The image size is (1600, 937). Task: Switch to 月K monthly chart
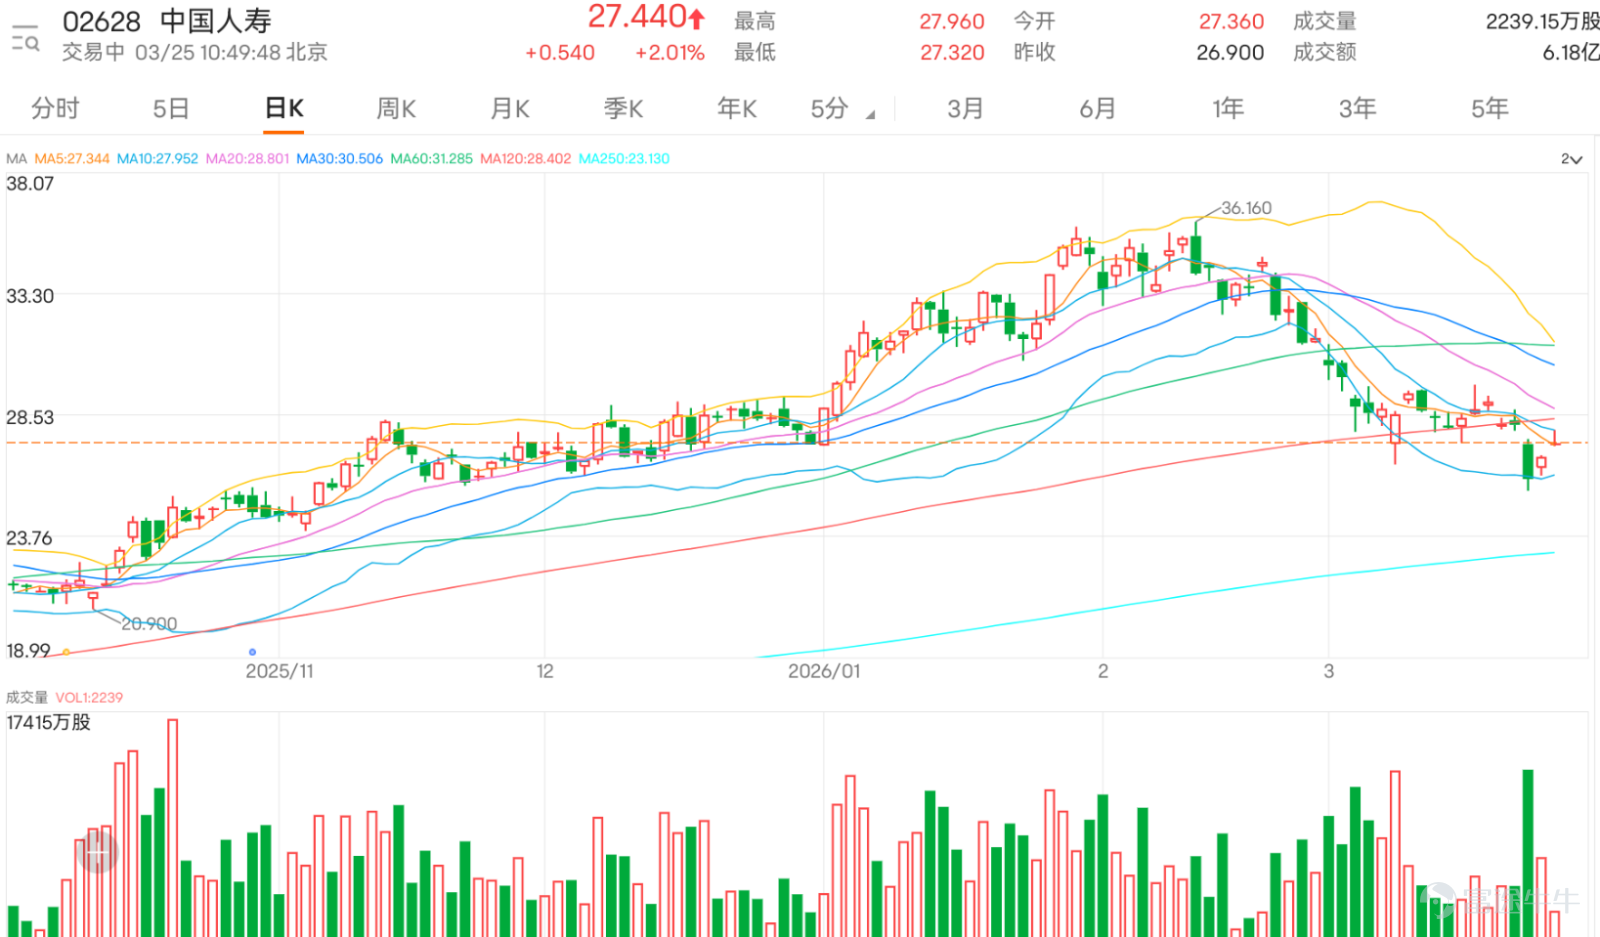click(x=510, y=108)
